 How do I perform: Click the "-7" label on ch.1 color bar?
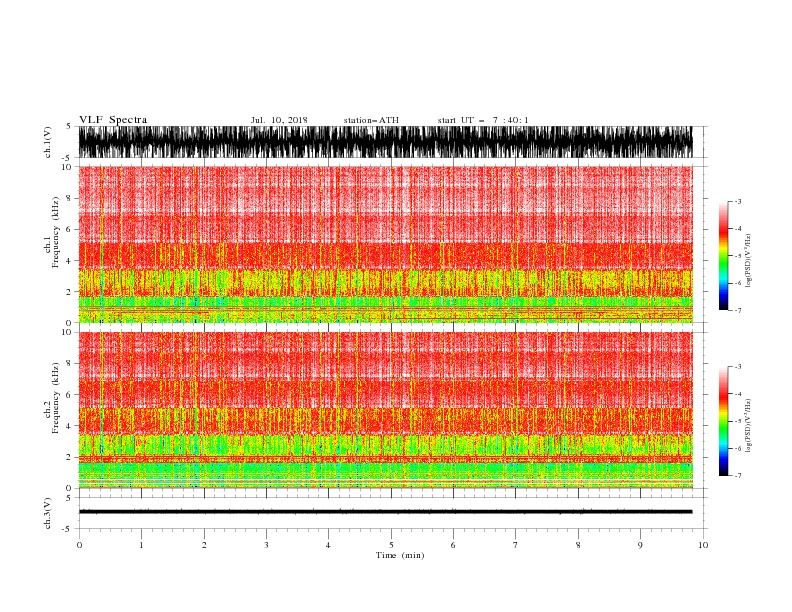click(x=737, y=310)
